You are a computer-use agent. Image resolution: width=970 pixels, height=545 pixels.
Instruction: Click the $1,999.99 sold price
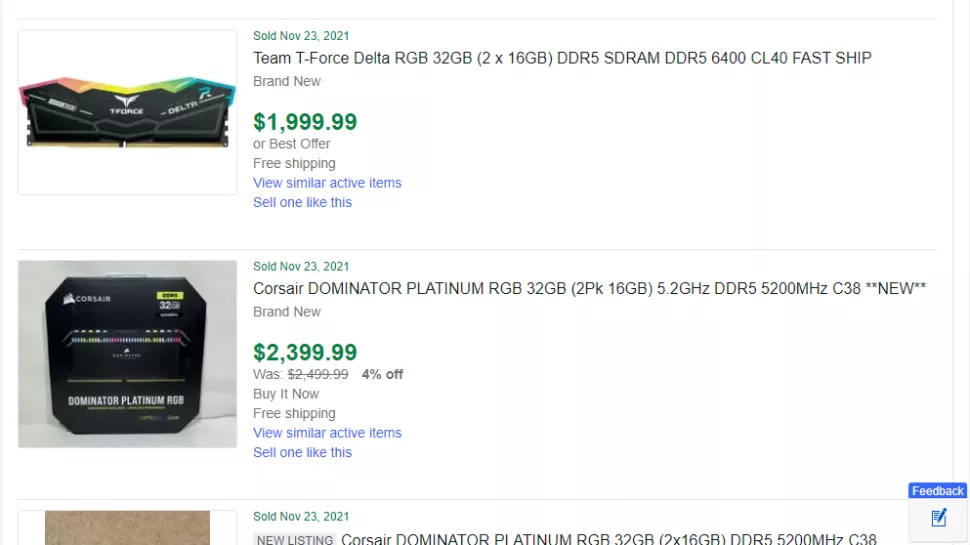(x=305, y=122)
